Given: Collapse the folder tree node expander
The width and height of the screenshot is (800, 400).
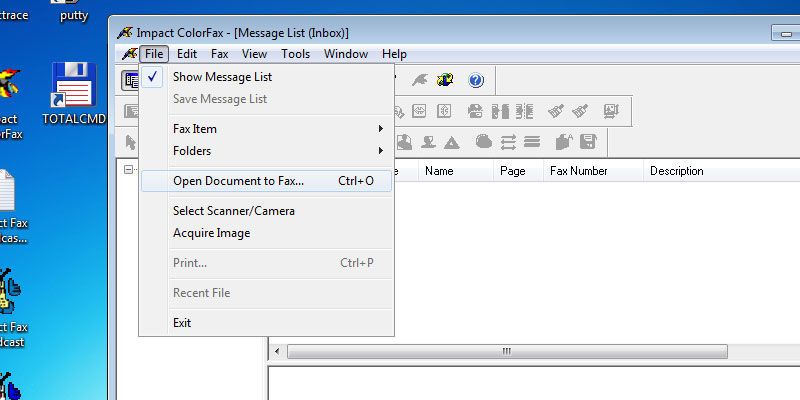Looking at the screenshot, I should point(128,171).
